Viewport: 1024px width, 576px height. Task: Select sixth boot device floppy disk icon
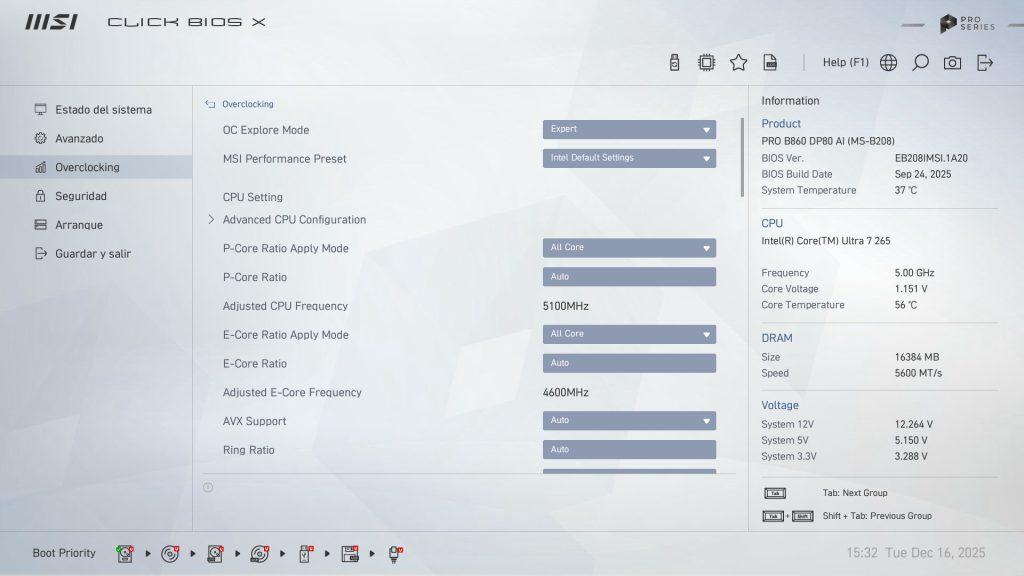[x=350, y=554]
